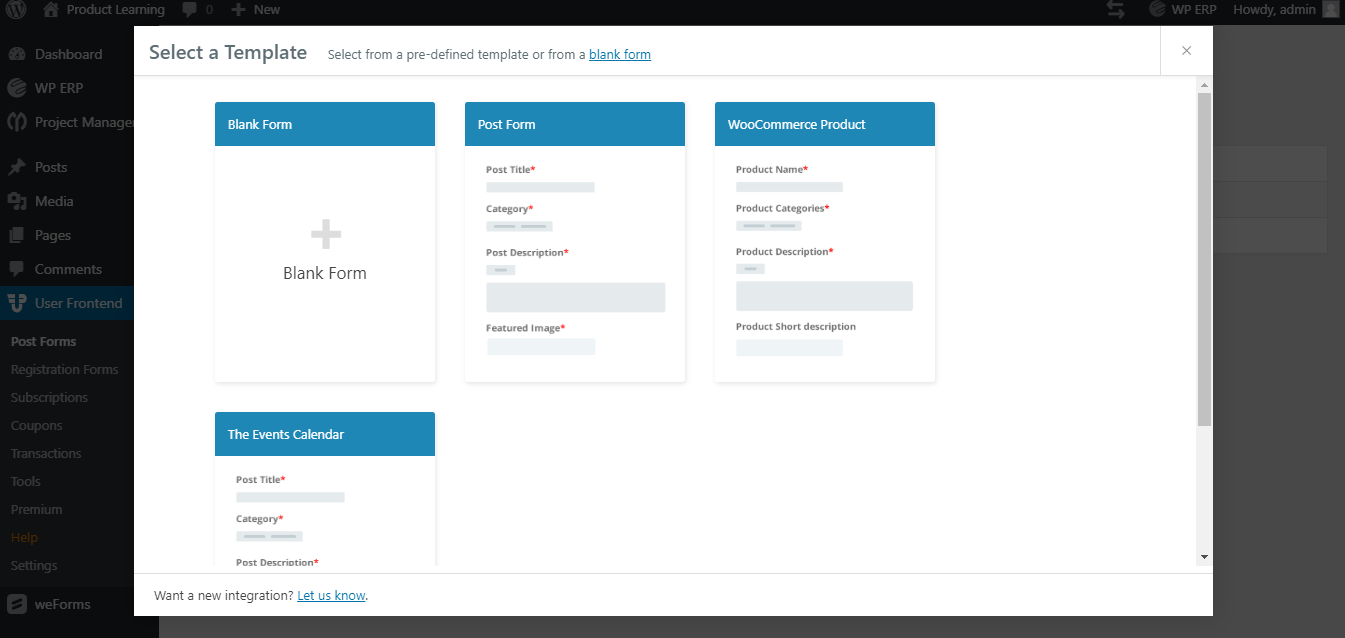Click the weForms icon in sidebar
1345x638 pixels.
coord(17,603)
